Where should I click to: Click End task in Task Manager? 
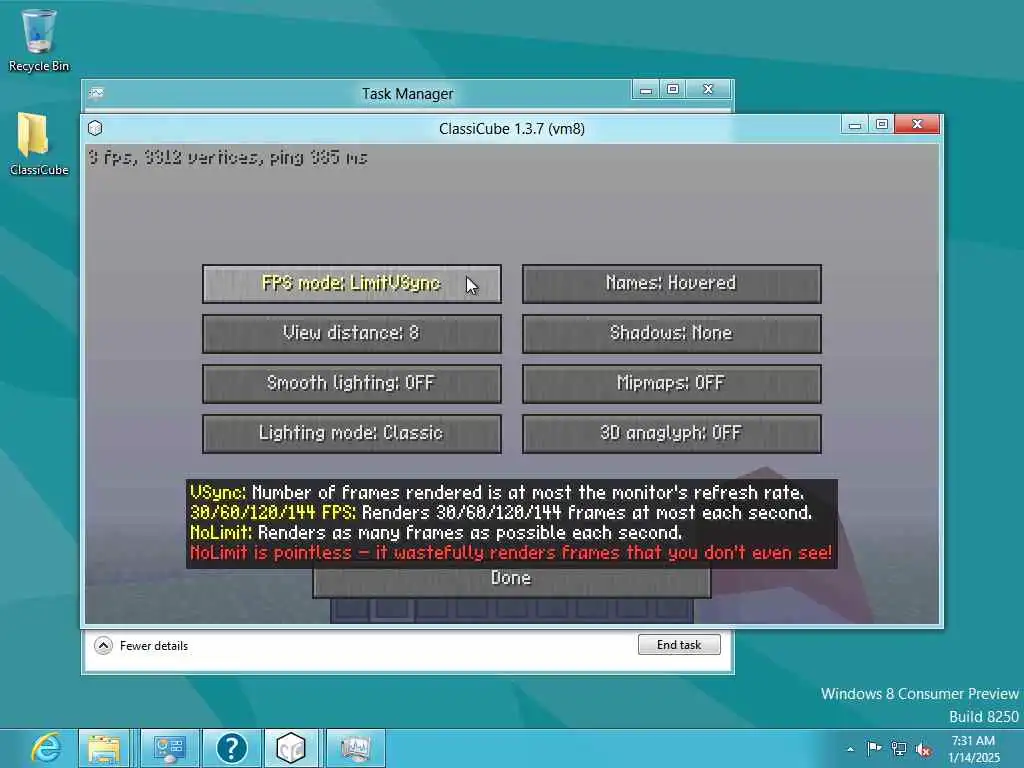pos(679,645)
